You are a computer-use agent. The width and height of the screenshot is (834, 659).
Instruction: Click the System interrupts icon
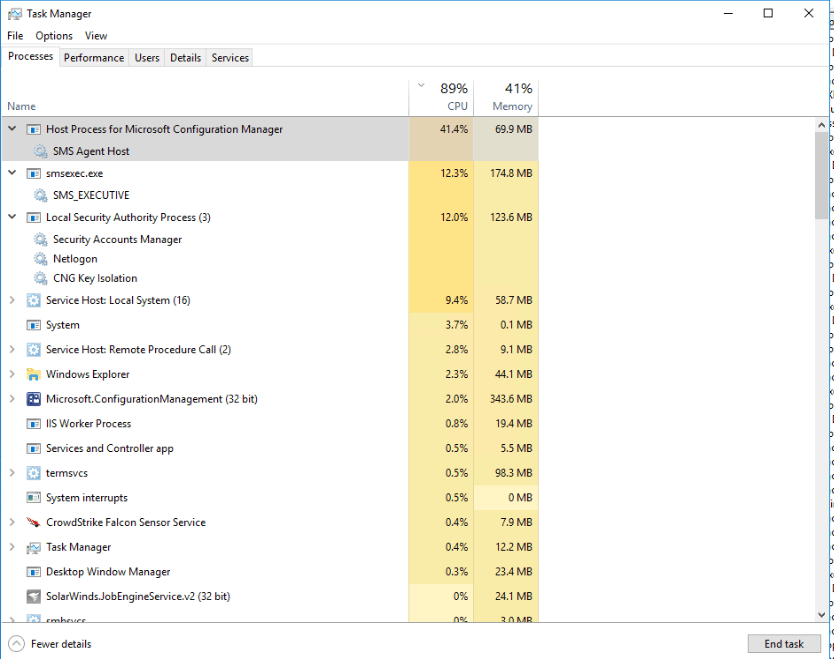[34, 498]
